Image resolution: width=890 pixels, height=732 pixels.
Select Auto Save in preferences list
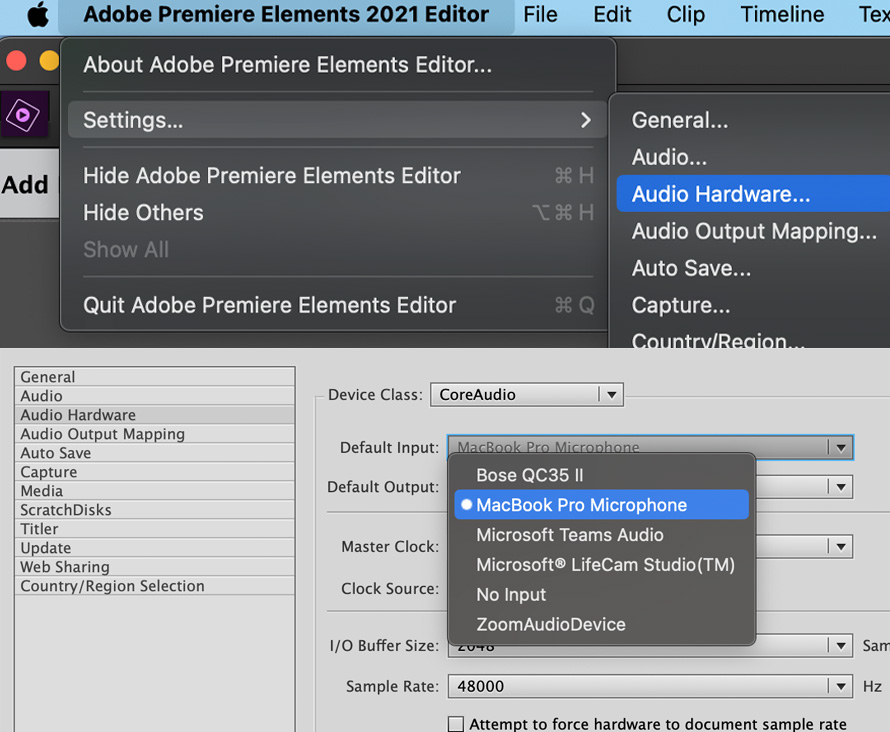[154, 453]
